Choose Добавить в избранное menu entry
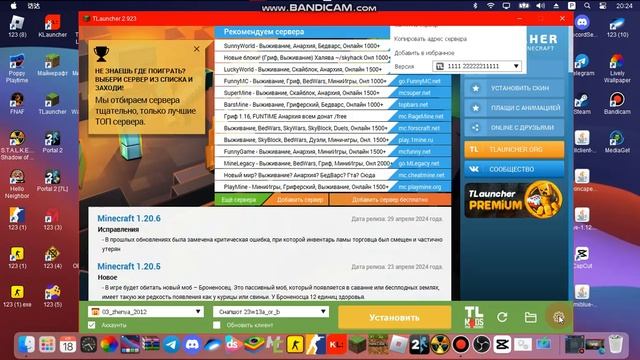Screen dimensions: 640x360 pyautogui.click(x=424, y=53)
